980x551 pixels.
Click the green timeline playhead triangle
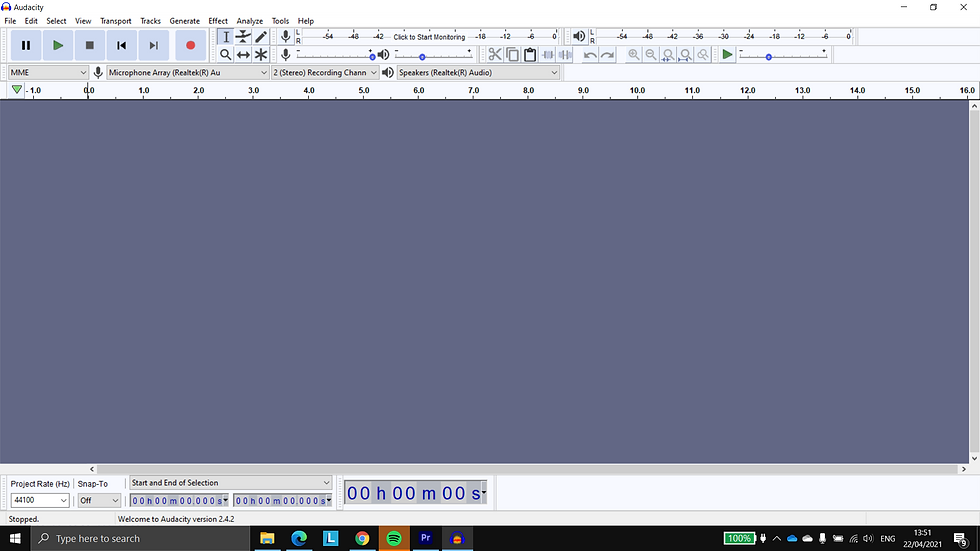tap(17, 90)
